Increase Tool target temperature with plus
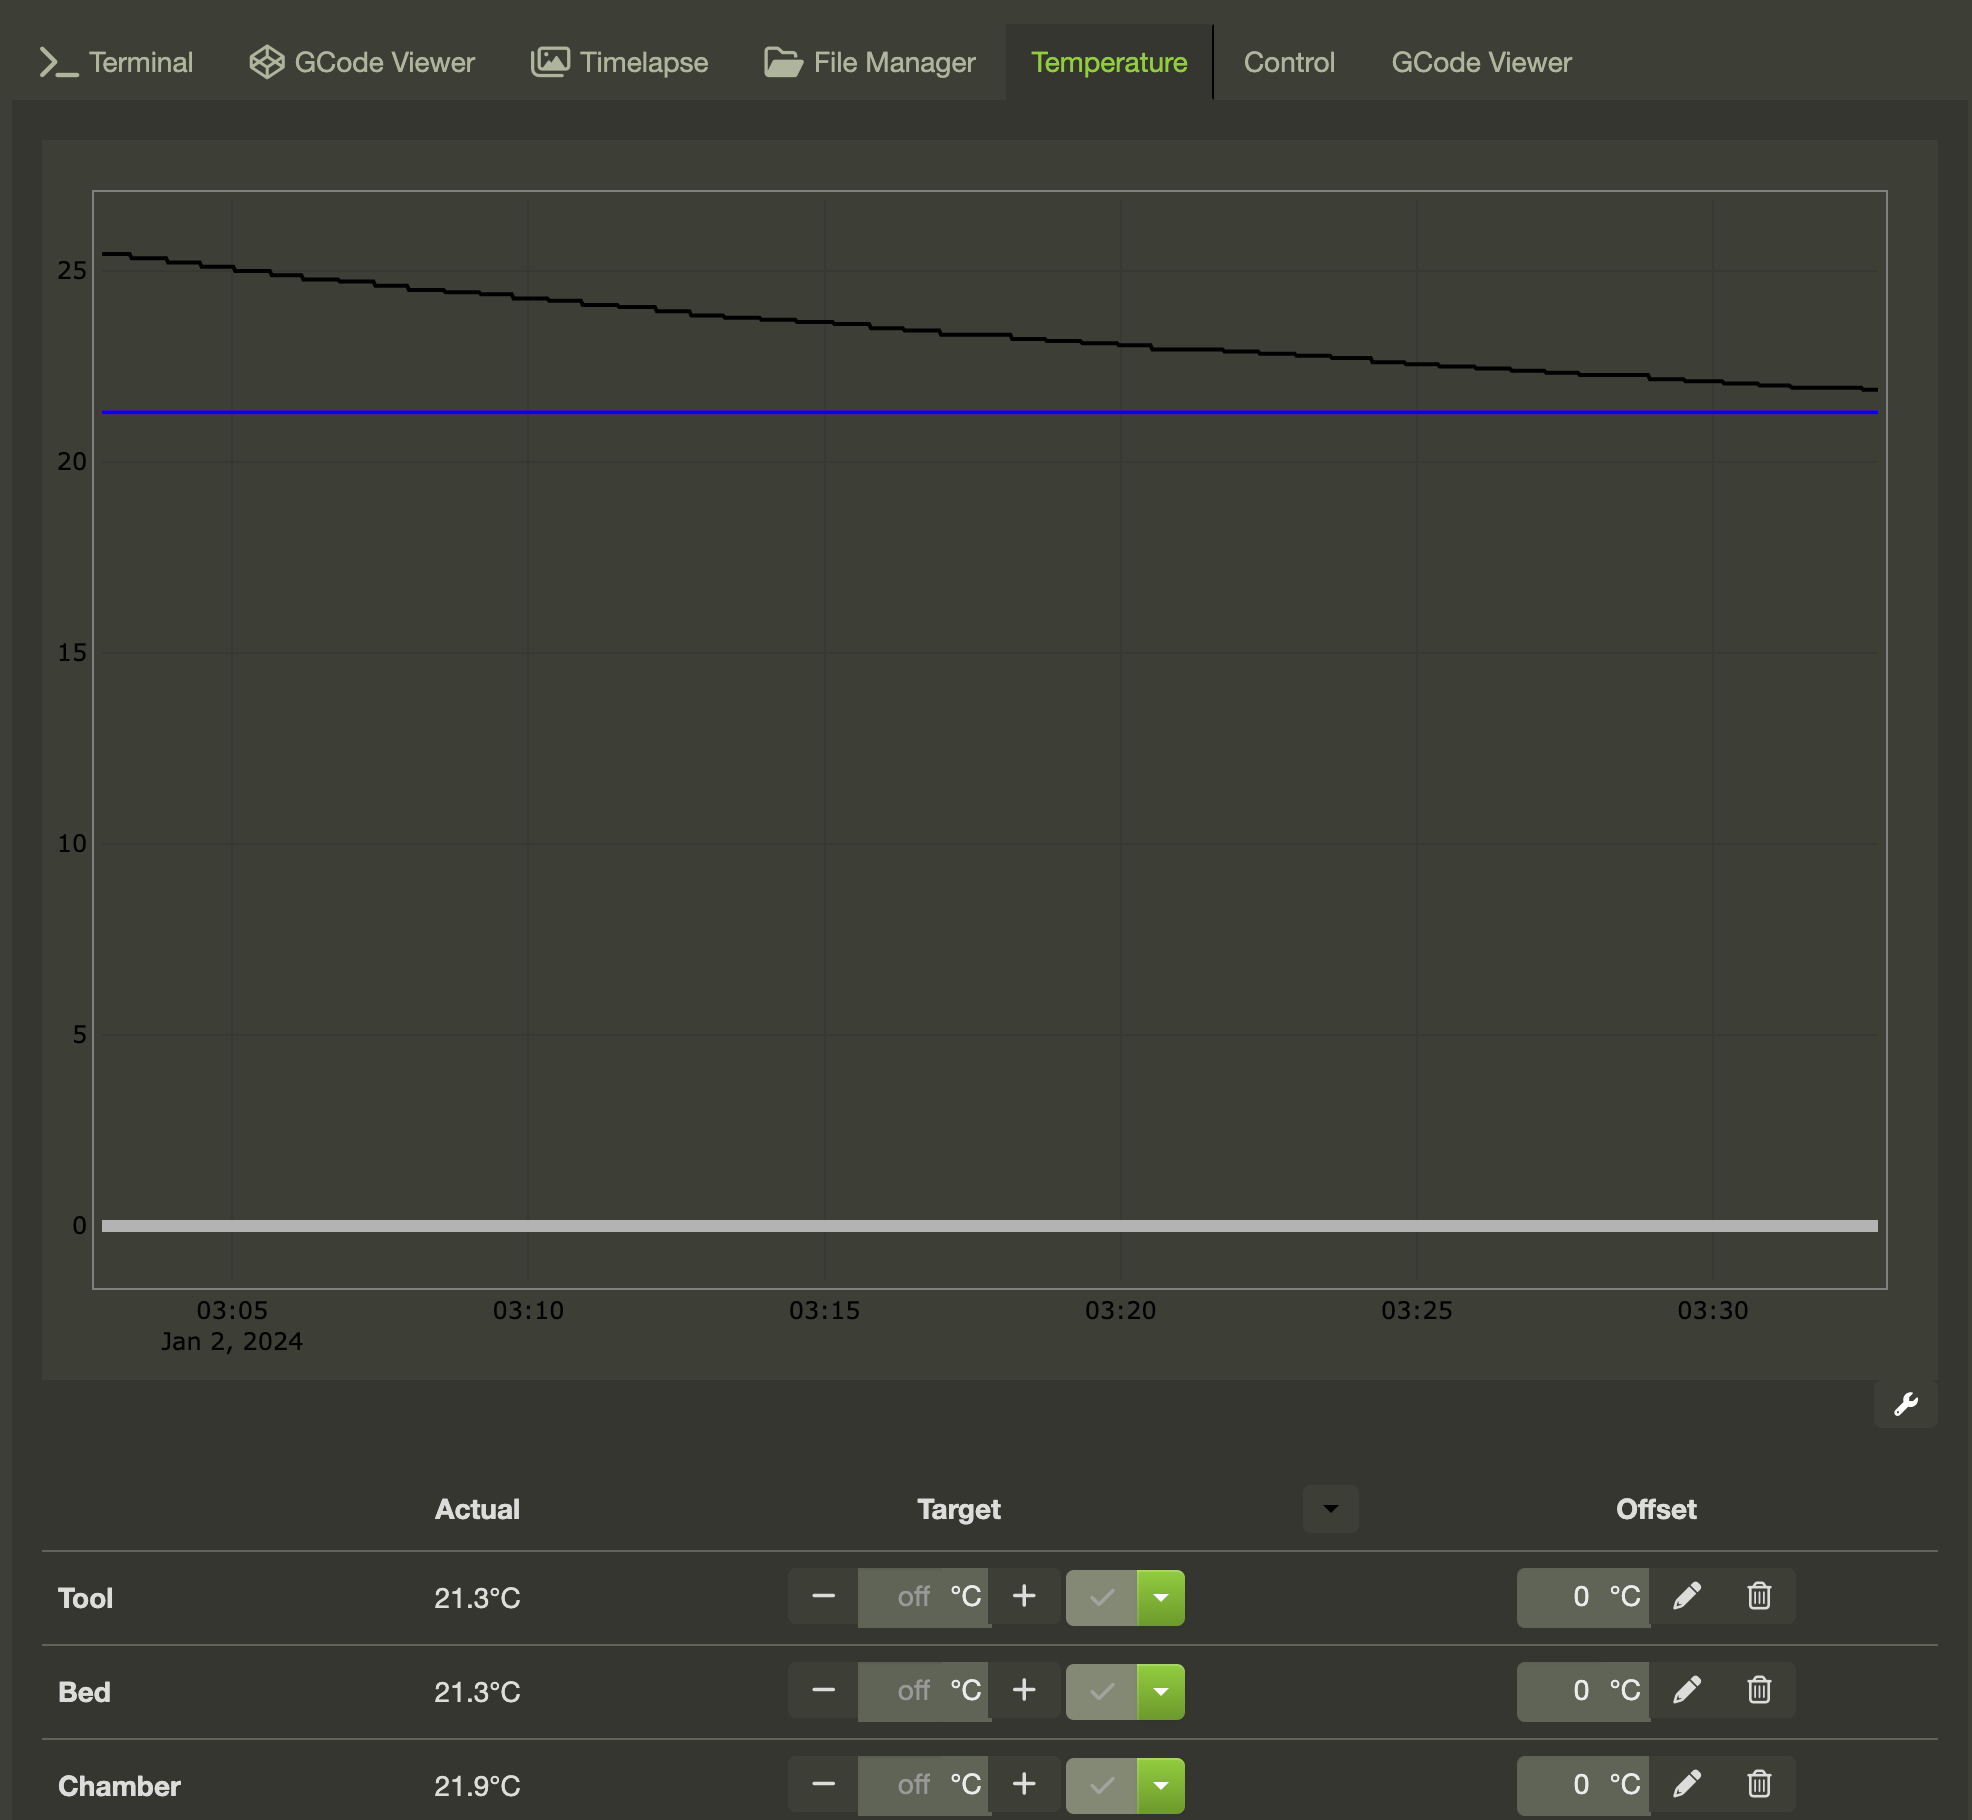The width and height of the screenshot is (1972, 1820). (x=1024, y=1596)
